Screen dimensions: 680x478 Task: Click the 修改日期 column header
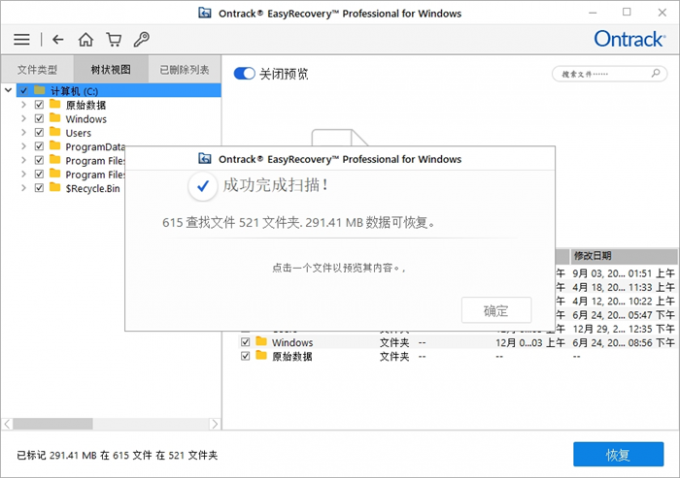point(624,255)
